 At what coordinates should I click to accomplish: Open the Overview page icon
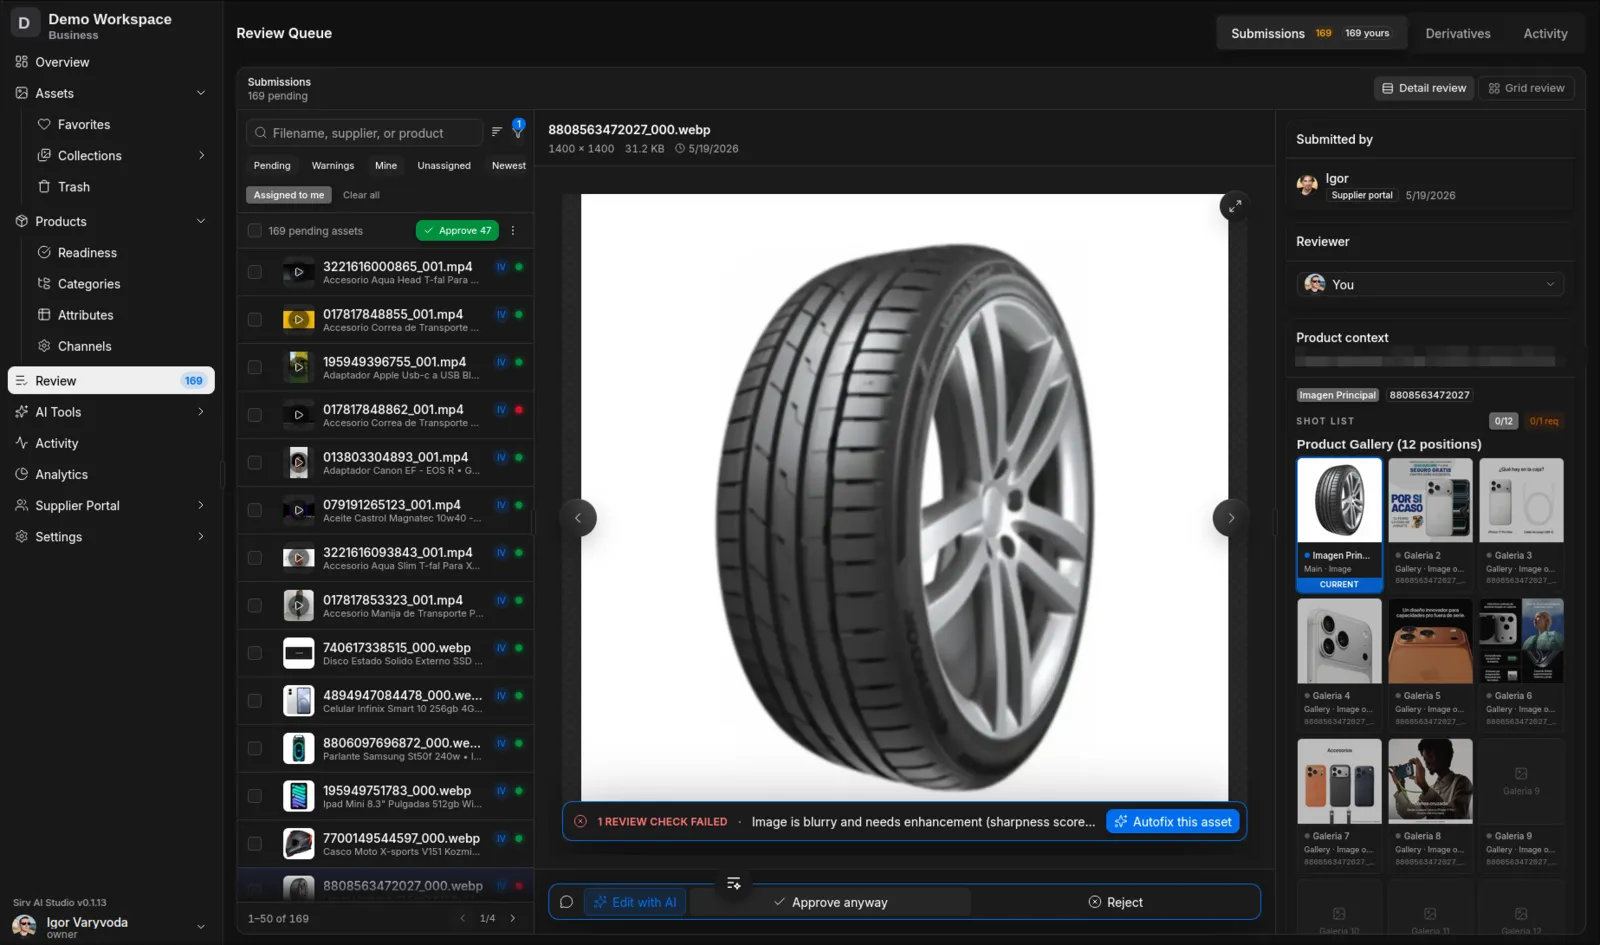click(x=22, y=62)
